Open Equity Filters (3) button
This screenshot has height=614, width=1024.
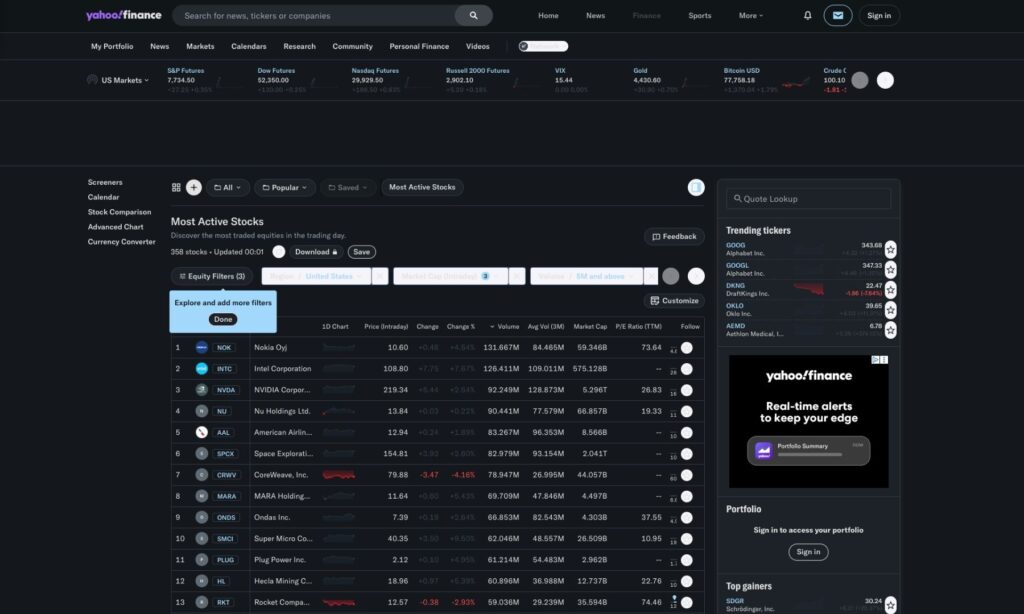(x=212, y=276)
